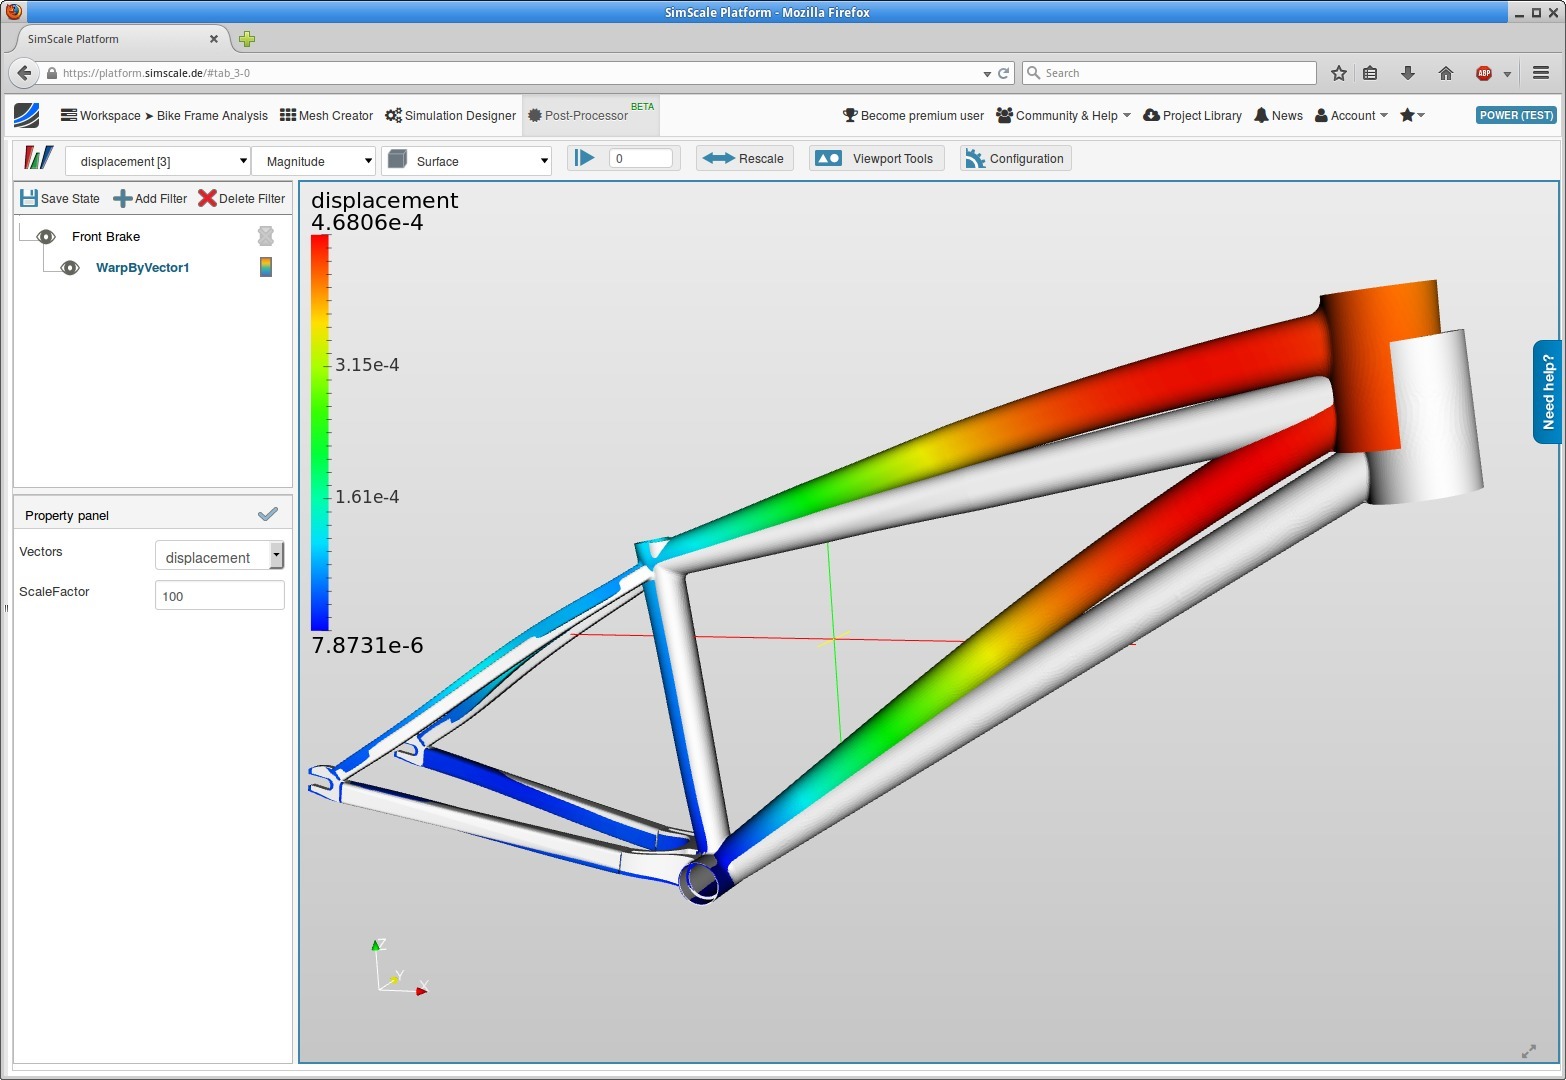
Task: Open Viewport Tools
Action: pyautogui.click(x=877, y=158)
